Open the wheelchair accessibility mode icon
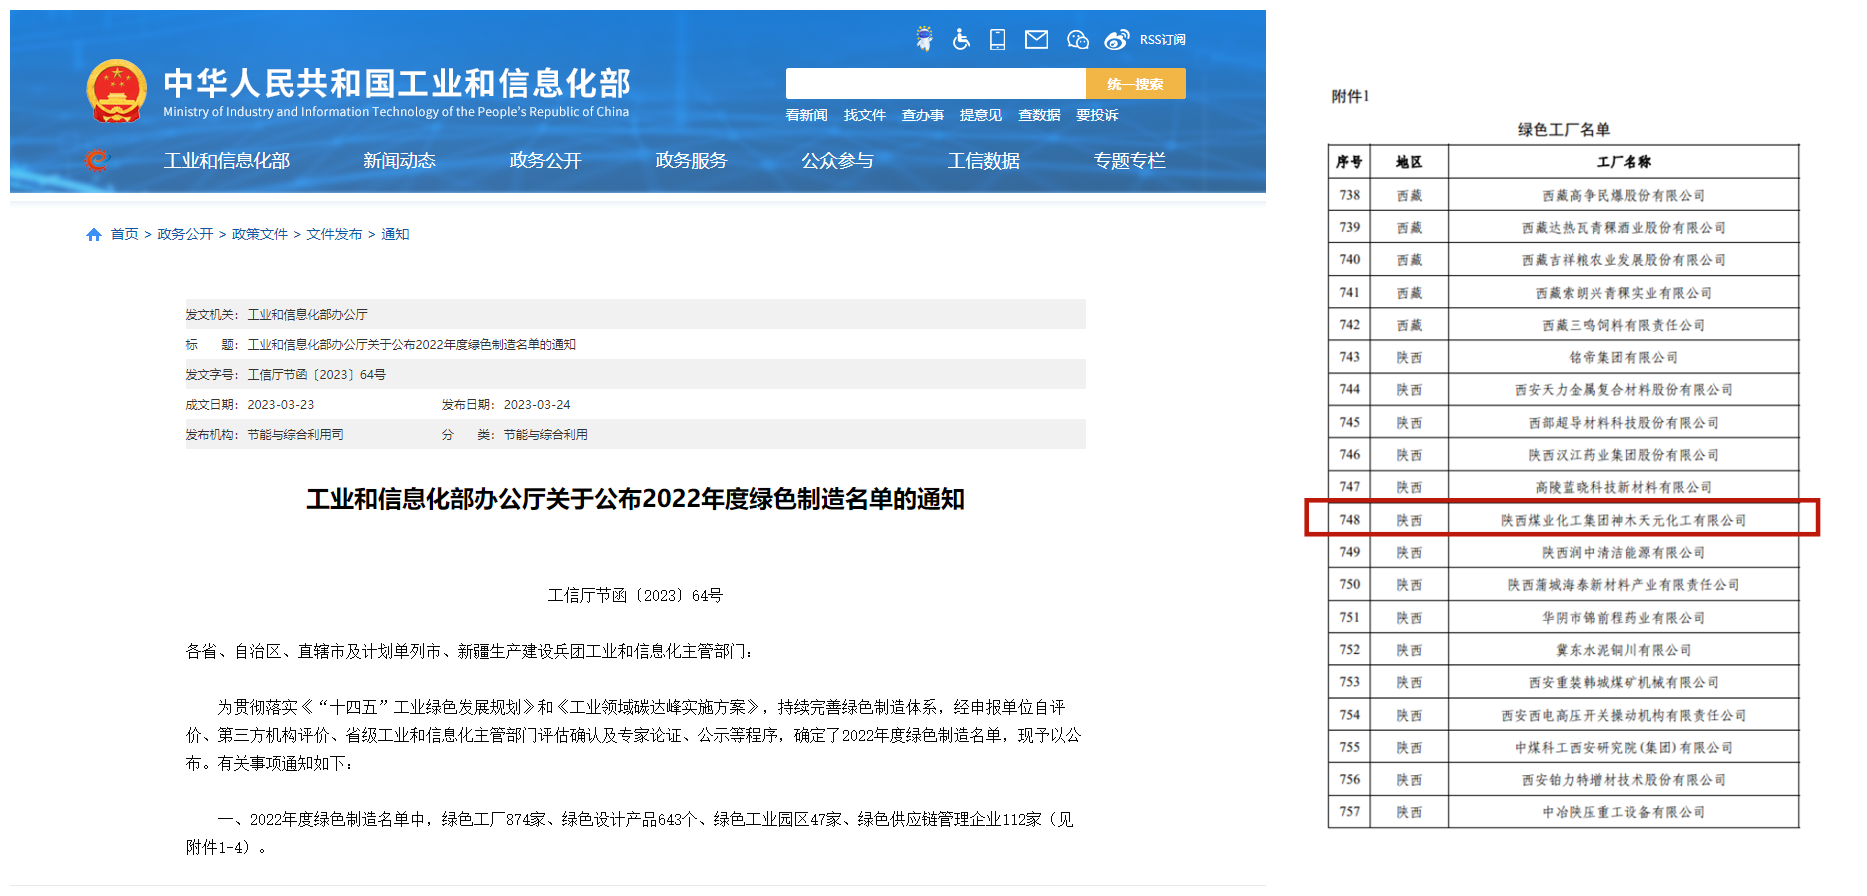1867x896 pixels. click(961, 39)
